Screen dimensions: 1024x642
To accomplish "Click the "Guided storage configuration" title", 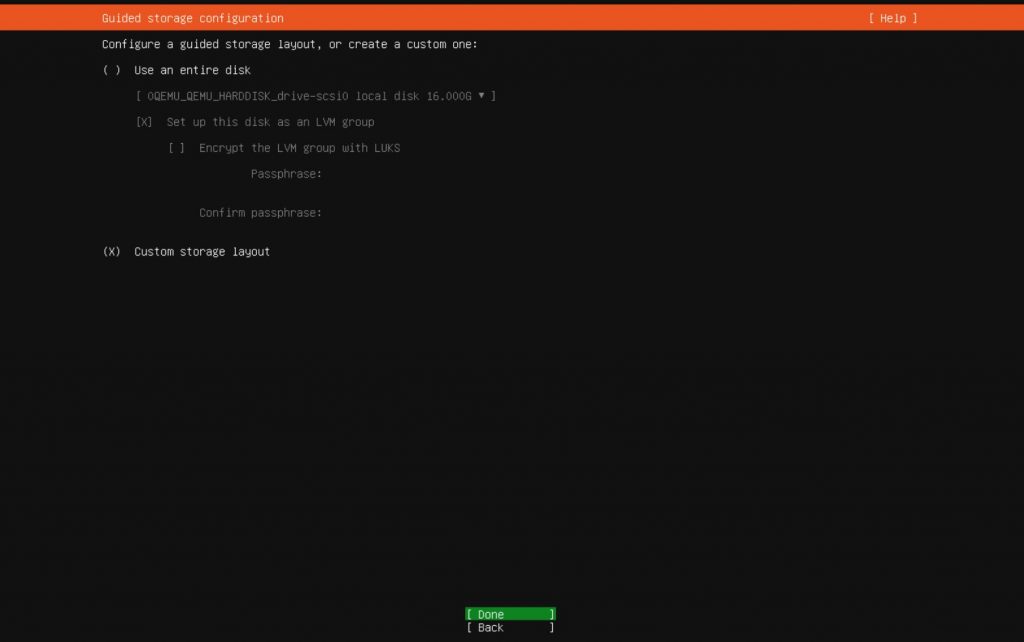I will (x=192, y=18).
